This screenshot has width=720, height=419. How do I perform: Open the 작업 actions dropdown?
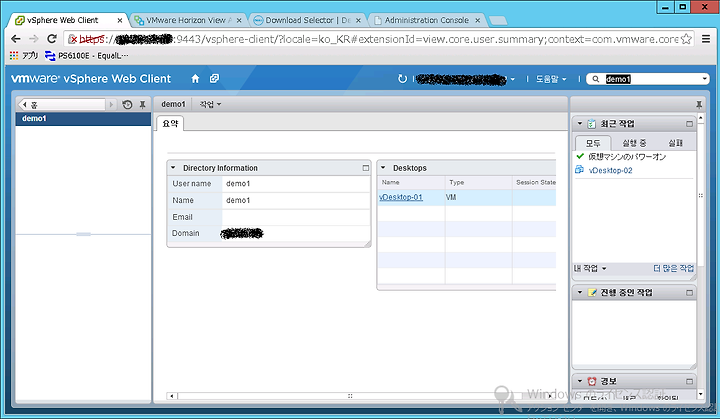tap(210, 104)
